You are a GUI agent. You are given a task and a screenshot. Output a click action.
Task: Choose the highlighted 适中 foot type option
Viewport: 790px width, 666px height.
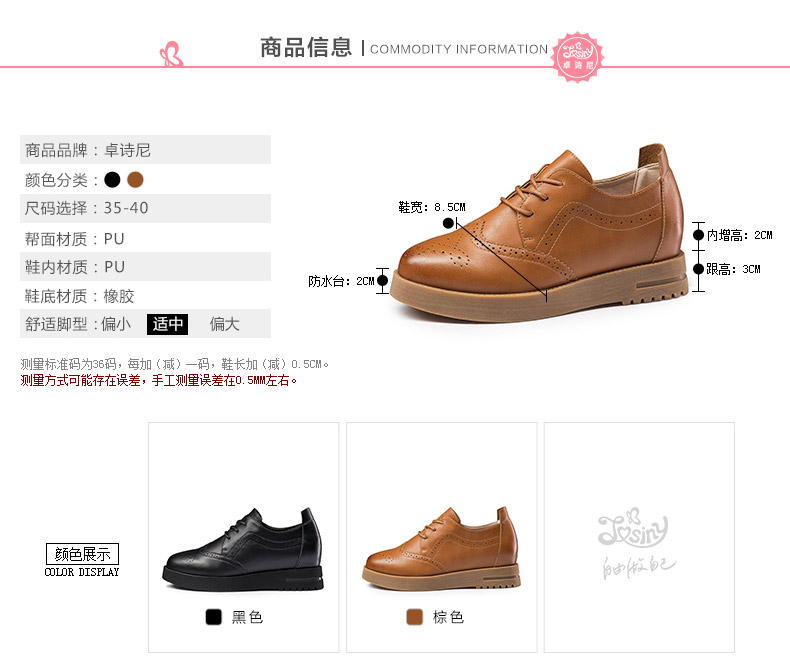pos(167,324)
